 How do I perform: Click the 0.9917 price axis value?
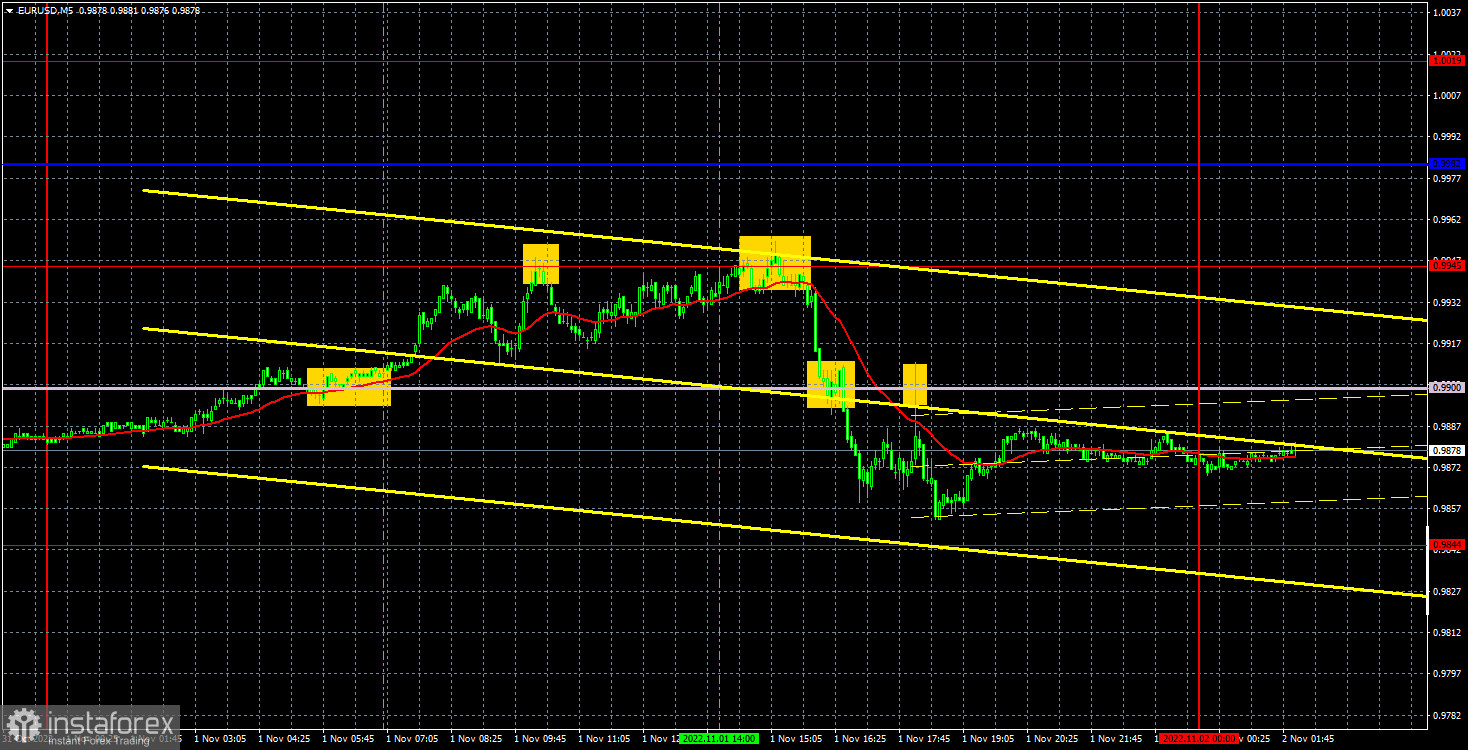point(1448,344)
